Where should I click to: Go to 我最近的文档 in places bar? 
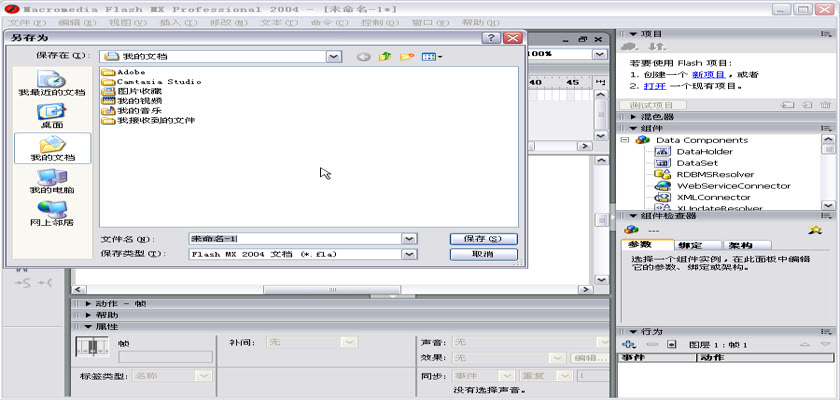point(52,83)
